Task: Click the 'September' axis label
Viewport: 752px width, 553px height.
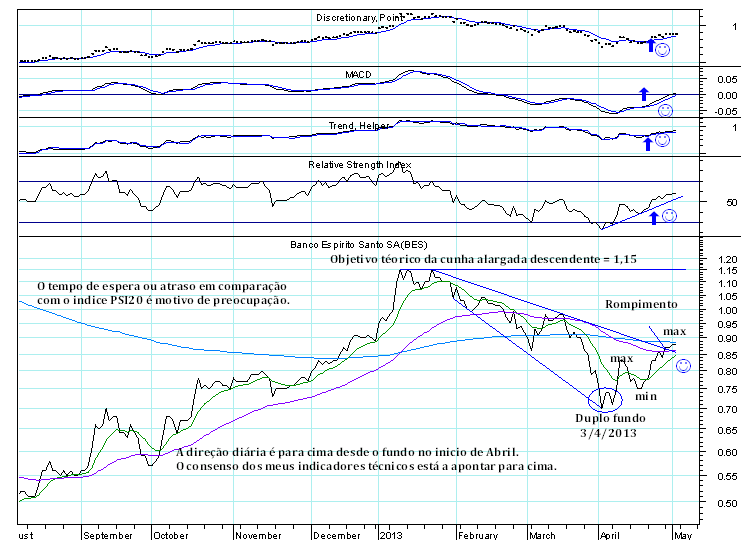Action: tap(108, 536)
